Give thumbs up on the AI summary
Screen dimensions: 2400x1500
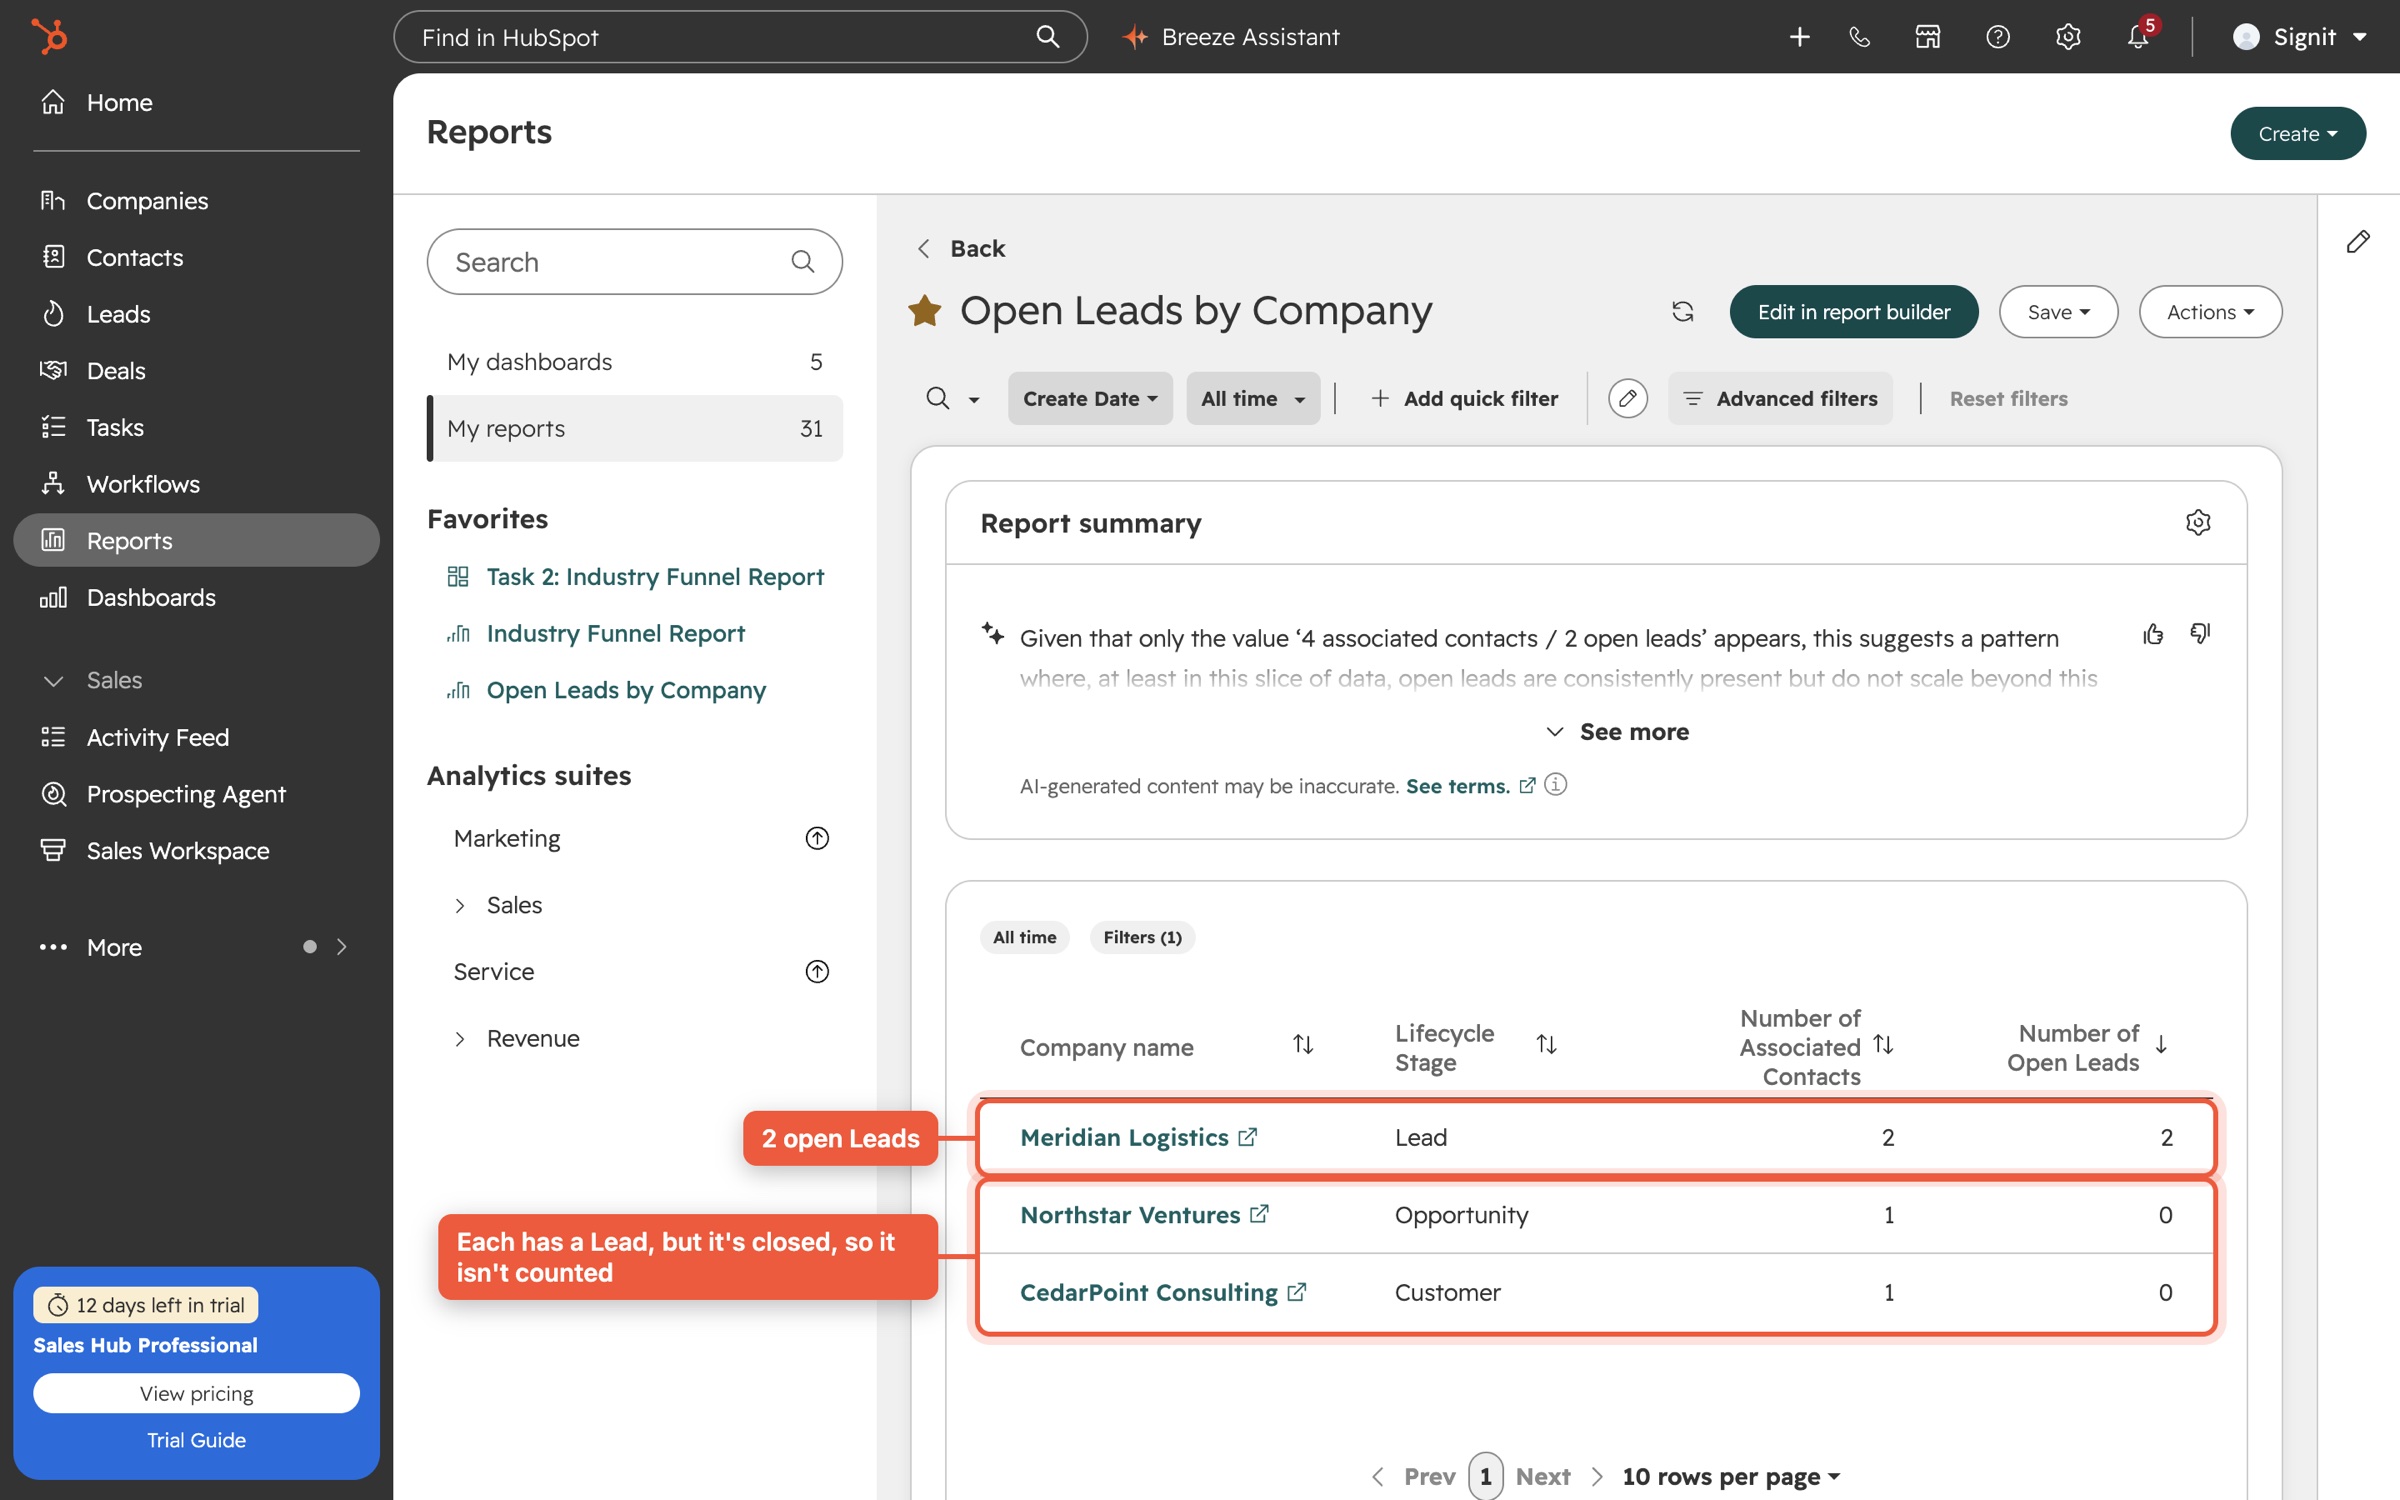point(2153,634)
